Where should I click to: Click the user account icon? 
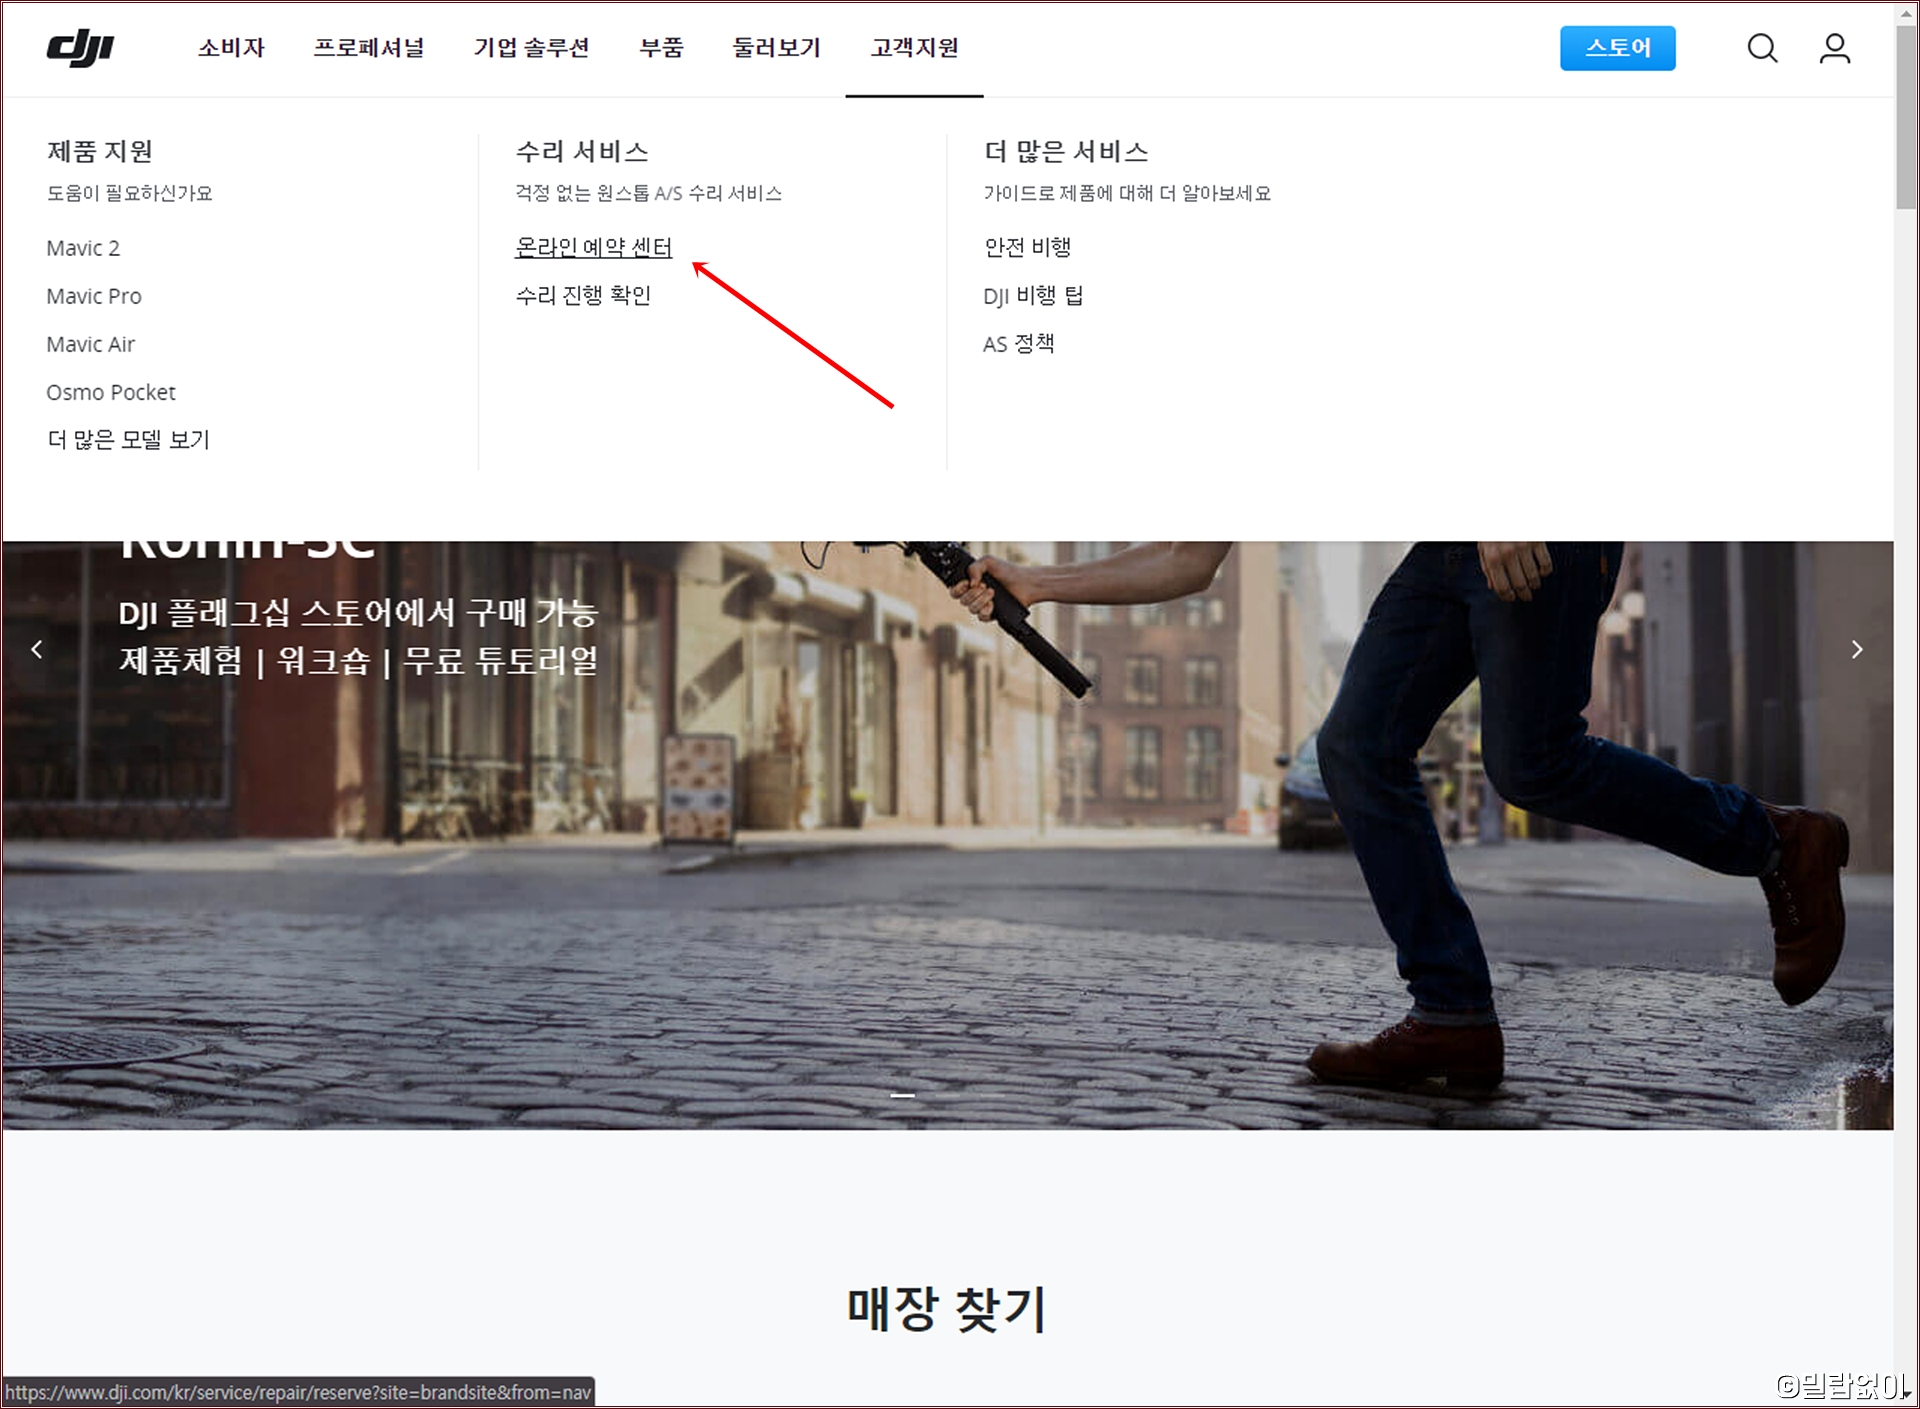coord(1834,48)
